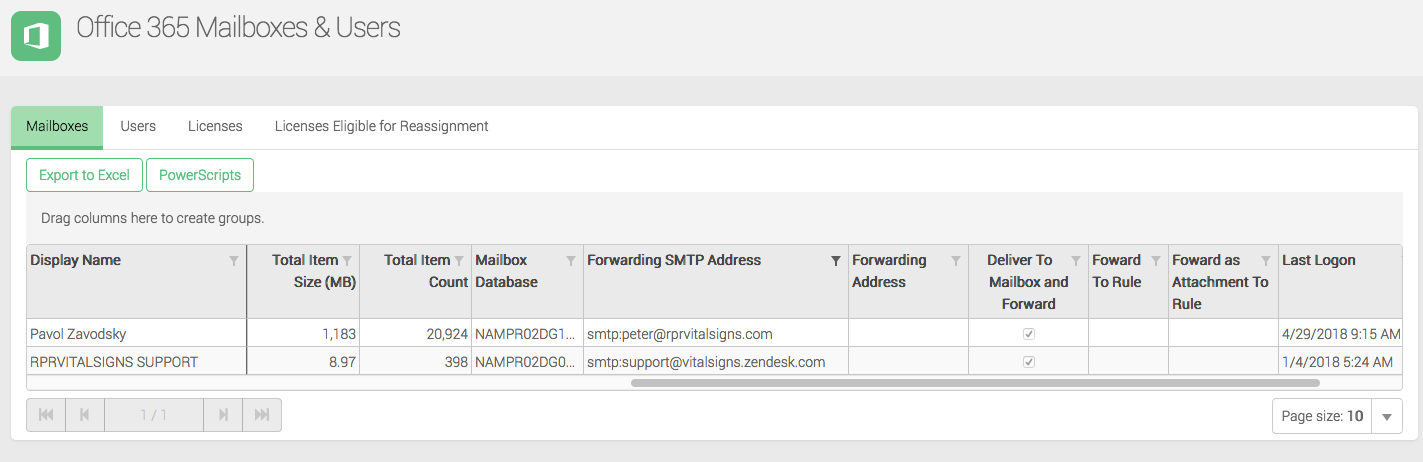
Task: Sort by Display Name column header
Action: [x=75, y=260]
